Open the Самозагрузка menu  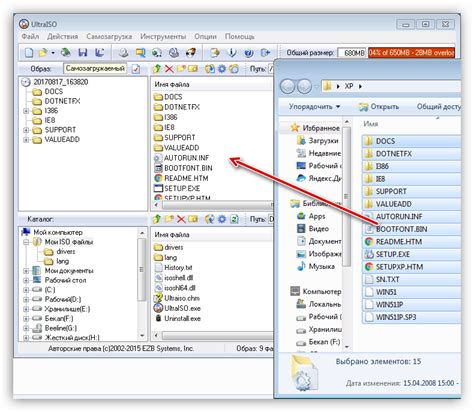[109, 36]
